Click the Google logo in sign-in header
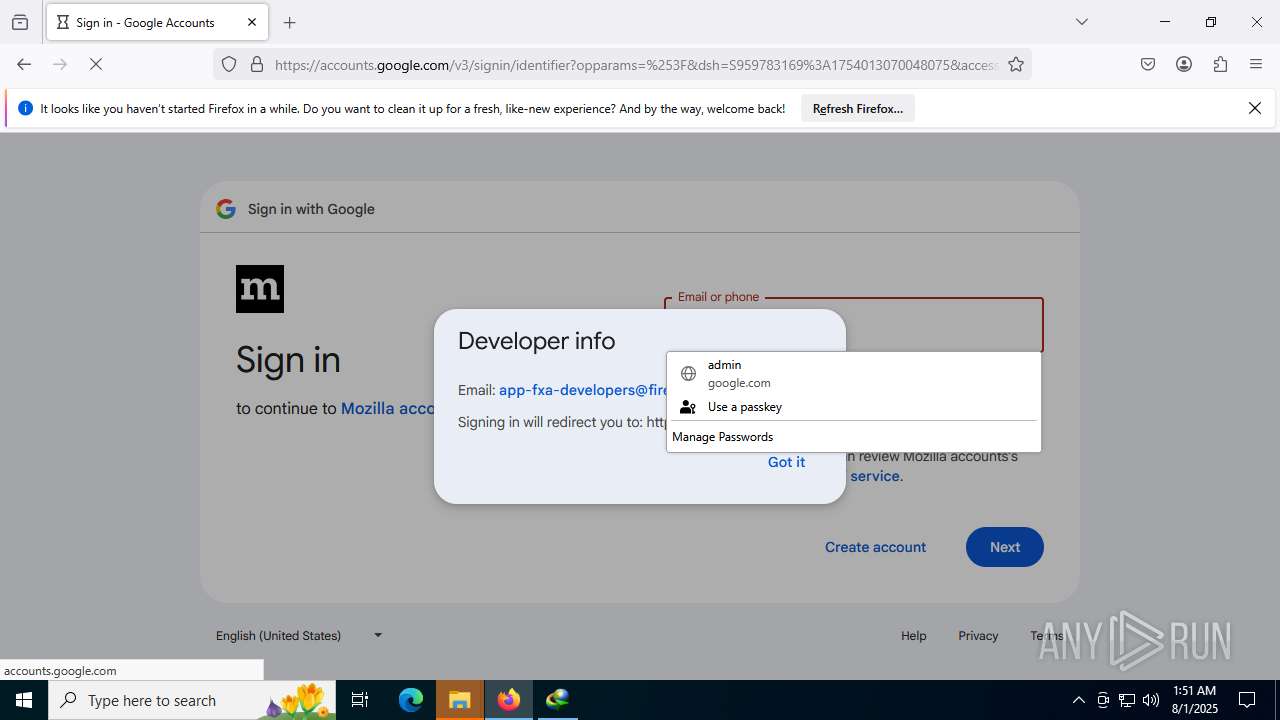This screenshot has width=1280, height=720. [226, 209]
